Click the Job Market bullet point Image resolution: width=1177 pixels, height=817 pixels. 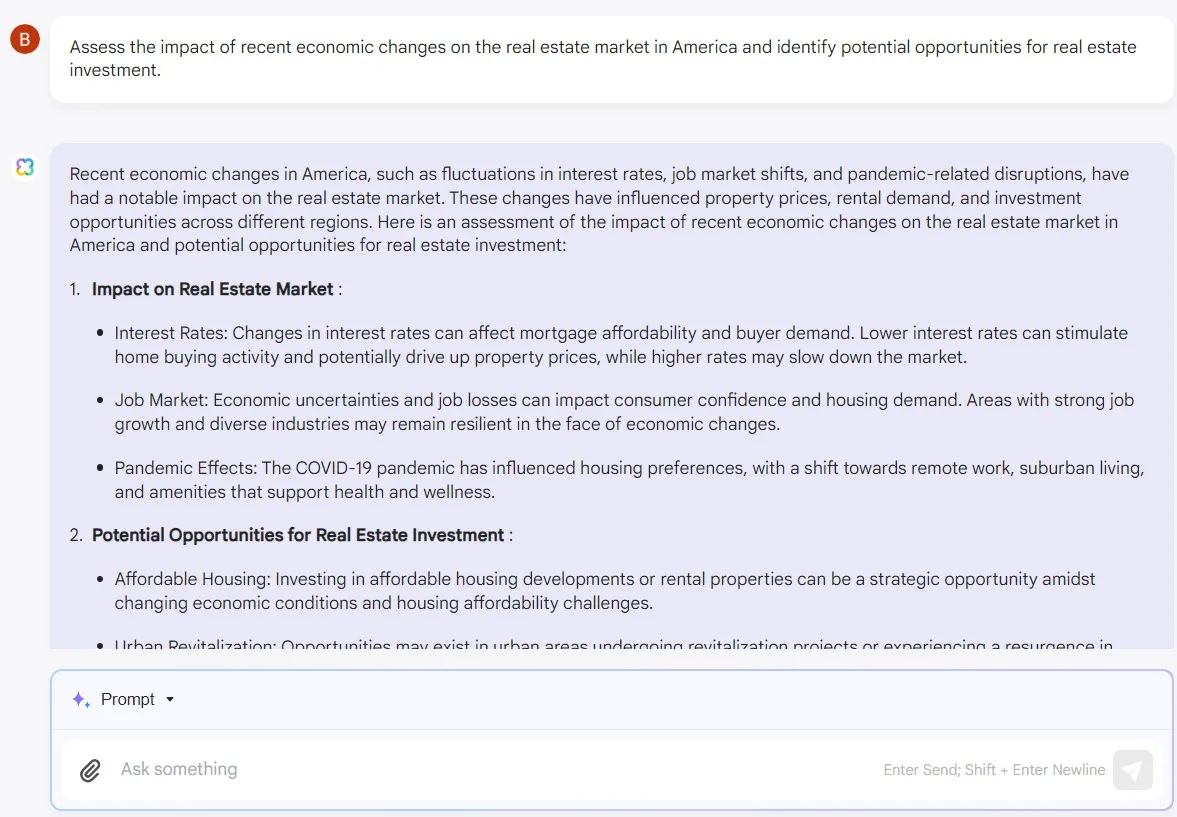tap(620, 412)
